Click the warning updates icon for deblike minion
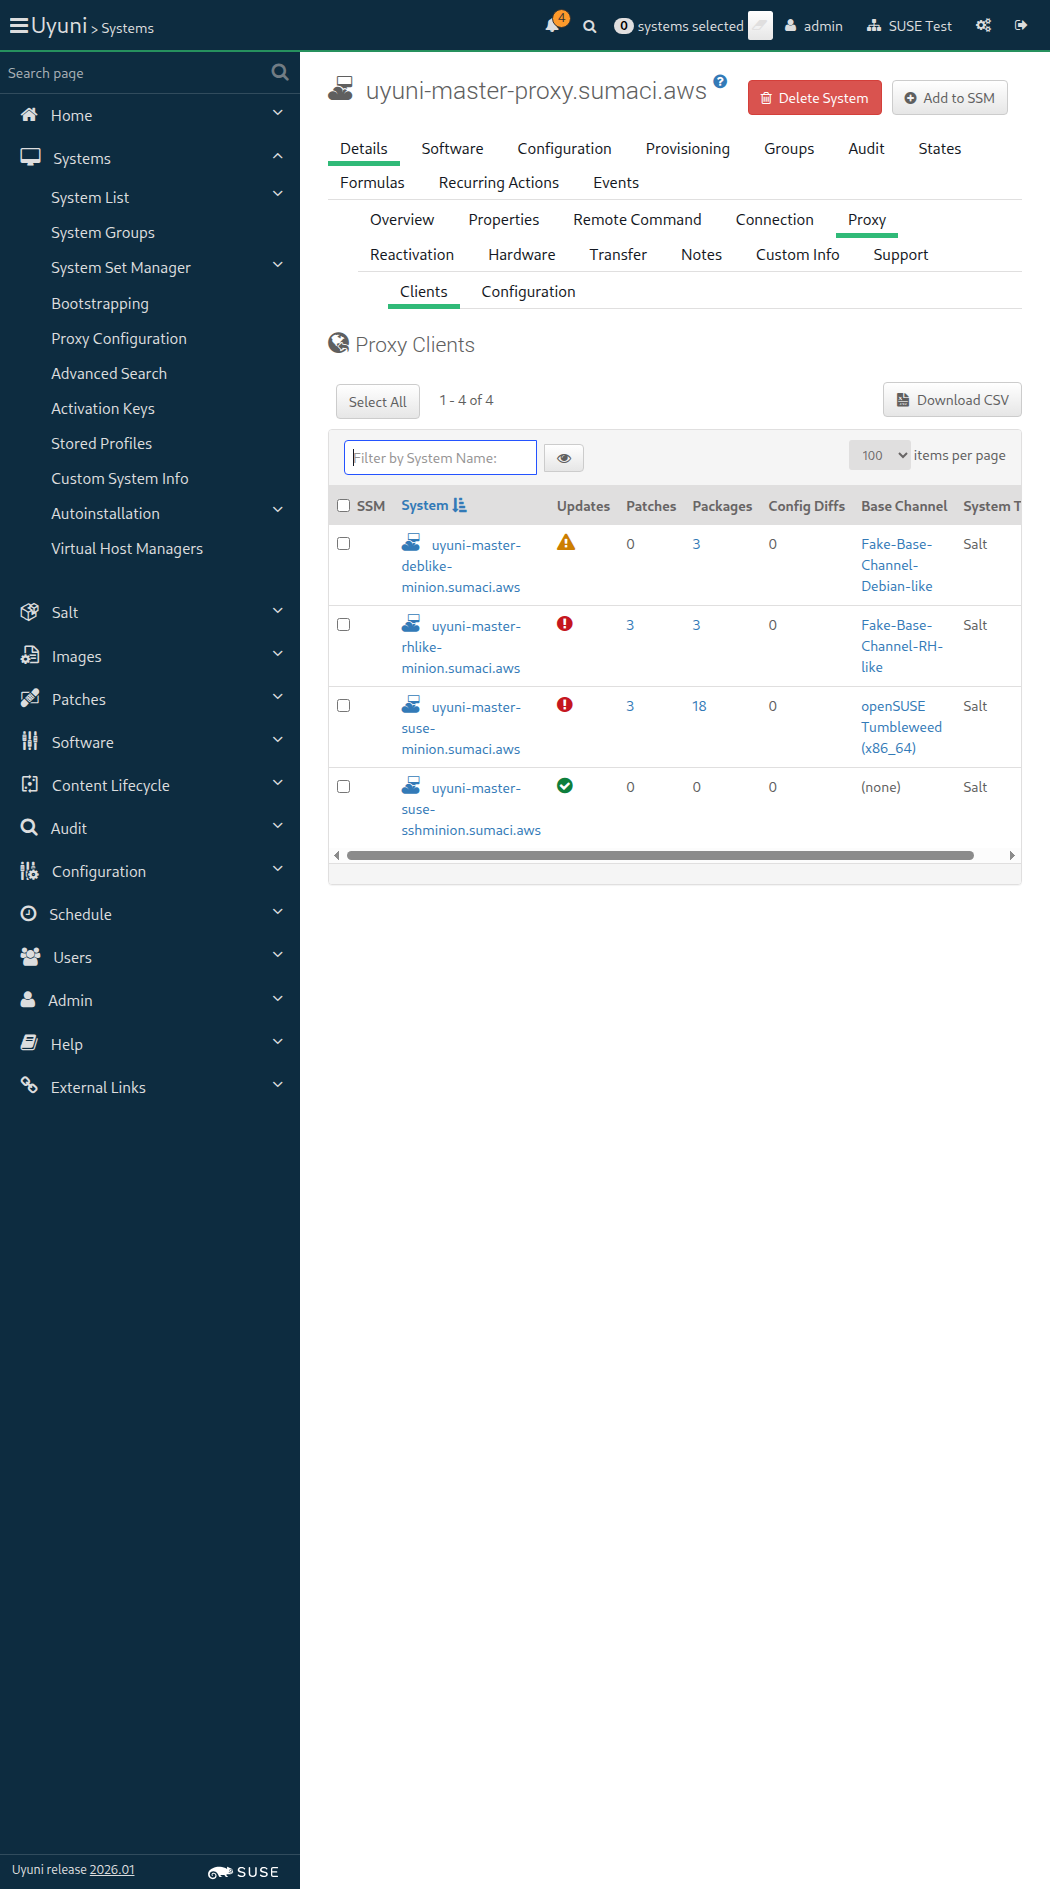 coord(566,543)
